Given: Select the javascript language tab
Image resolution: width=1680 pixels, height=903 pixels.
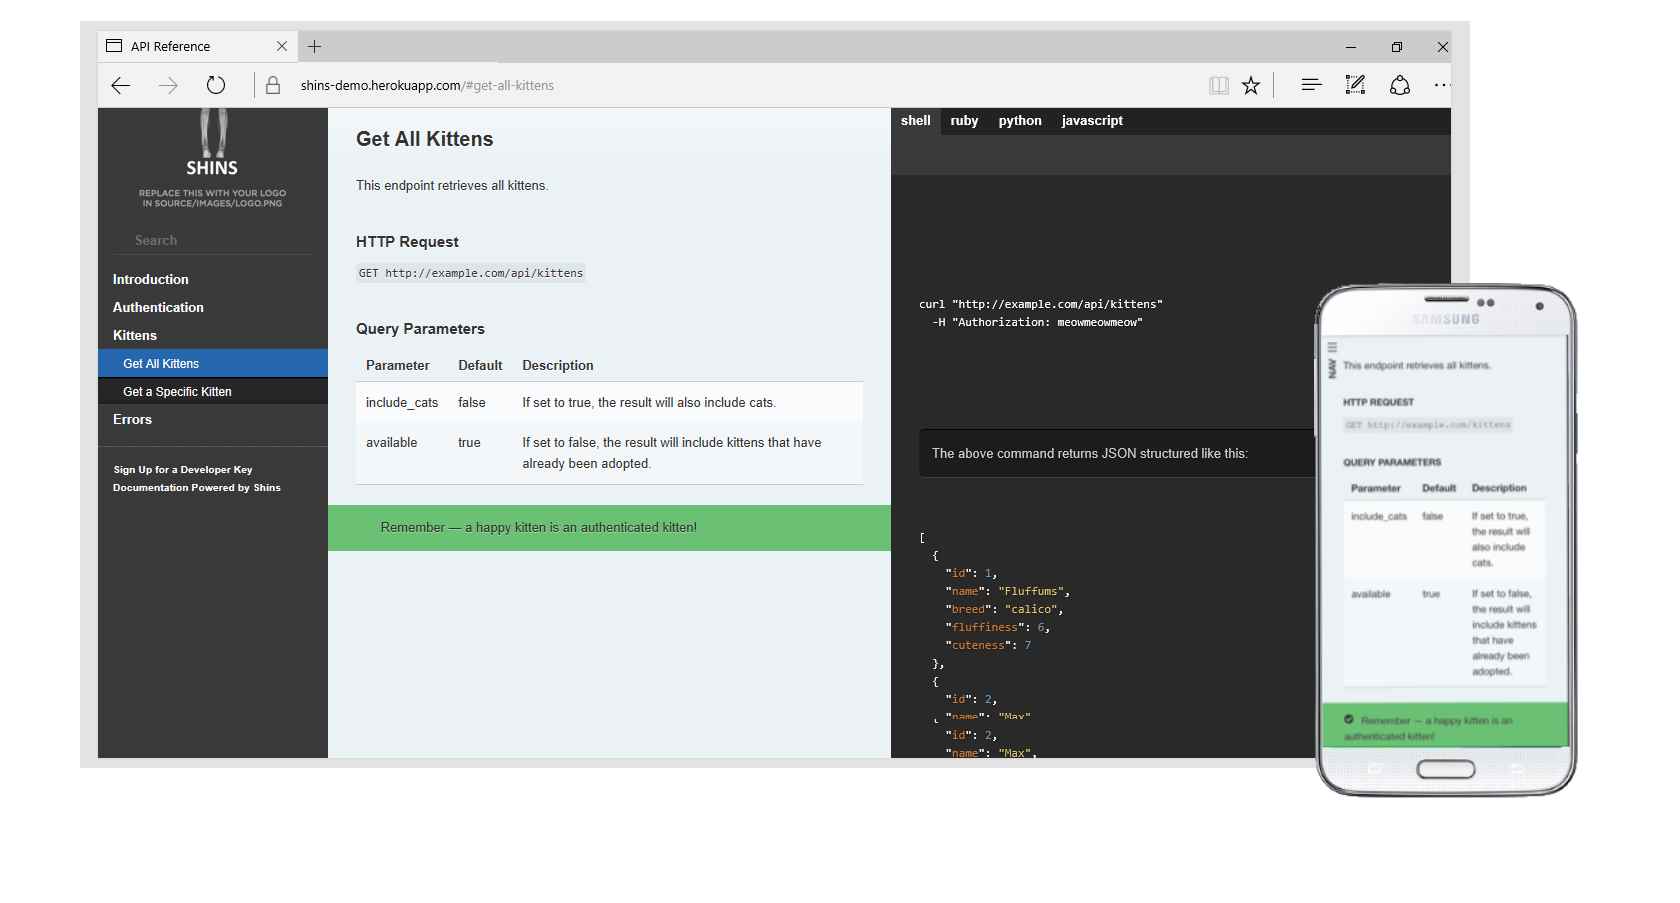Looking at the screenshot, I should pyautogui.click(x=1091, y=121).
